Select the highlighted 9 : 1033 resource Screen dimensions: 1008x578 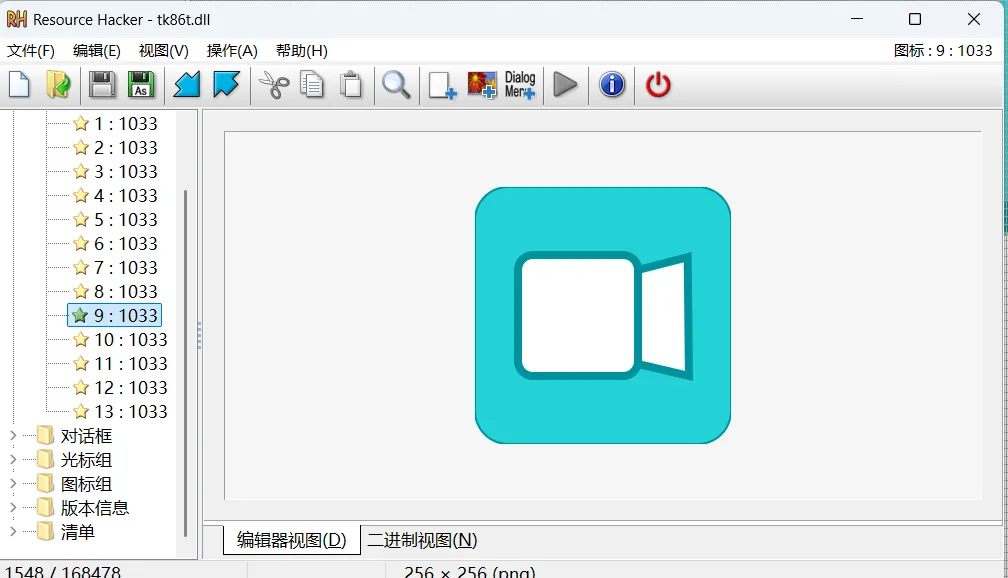pos(114,316)
